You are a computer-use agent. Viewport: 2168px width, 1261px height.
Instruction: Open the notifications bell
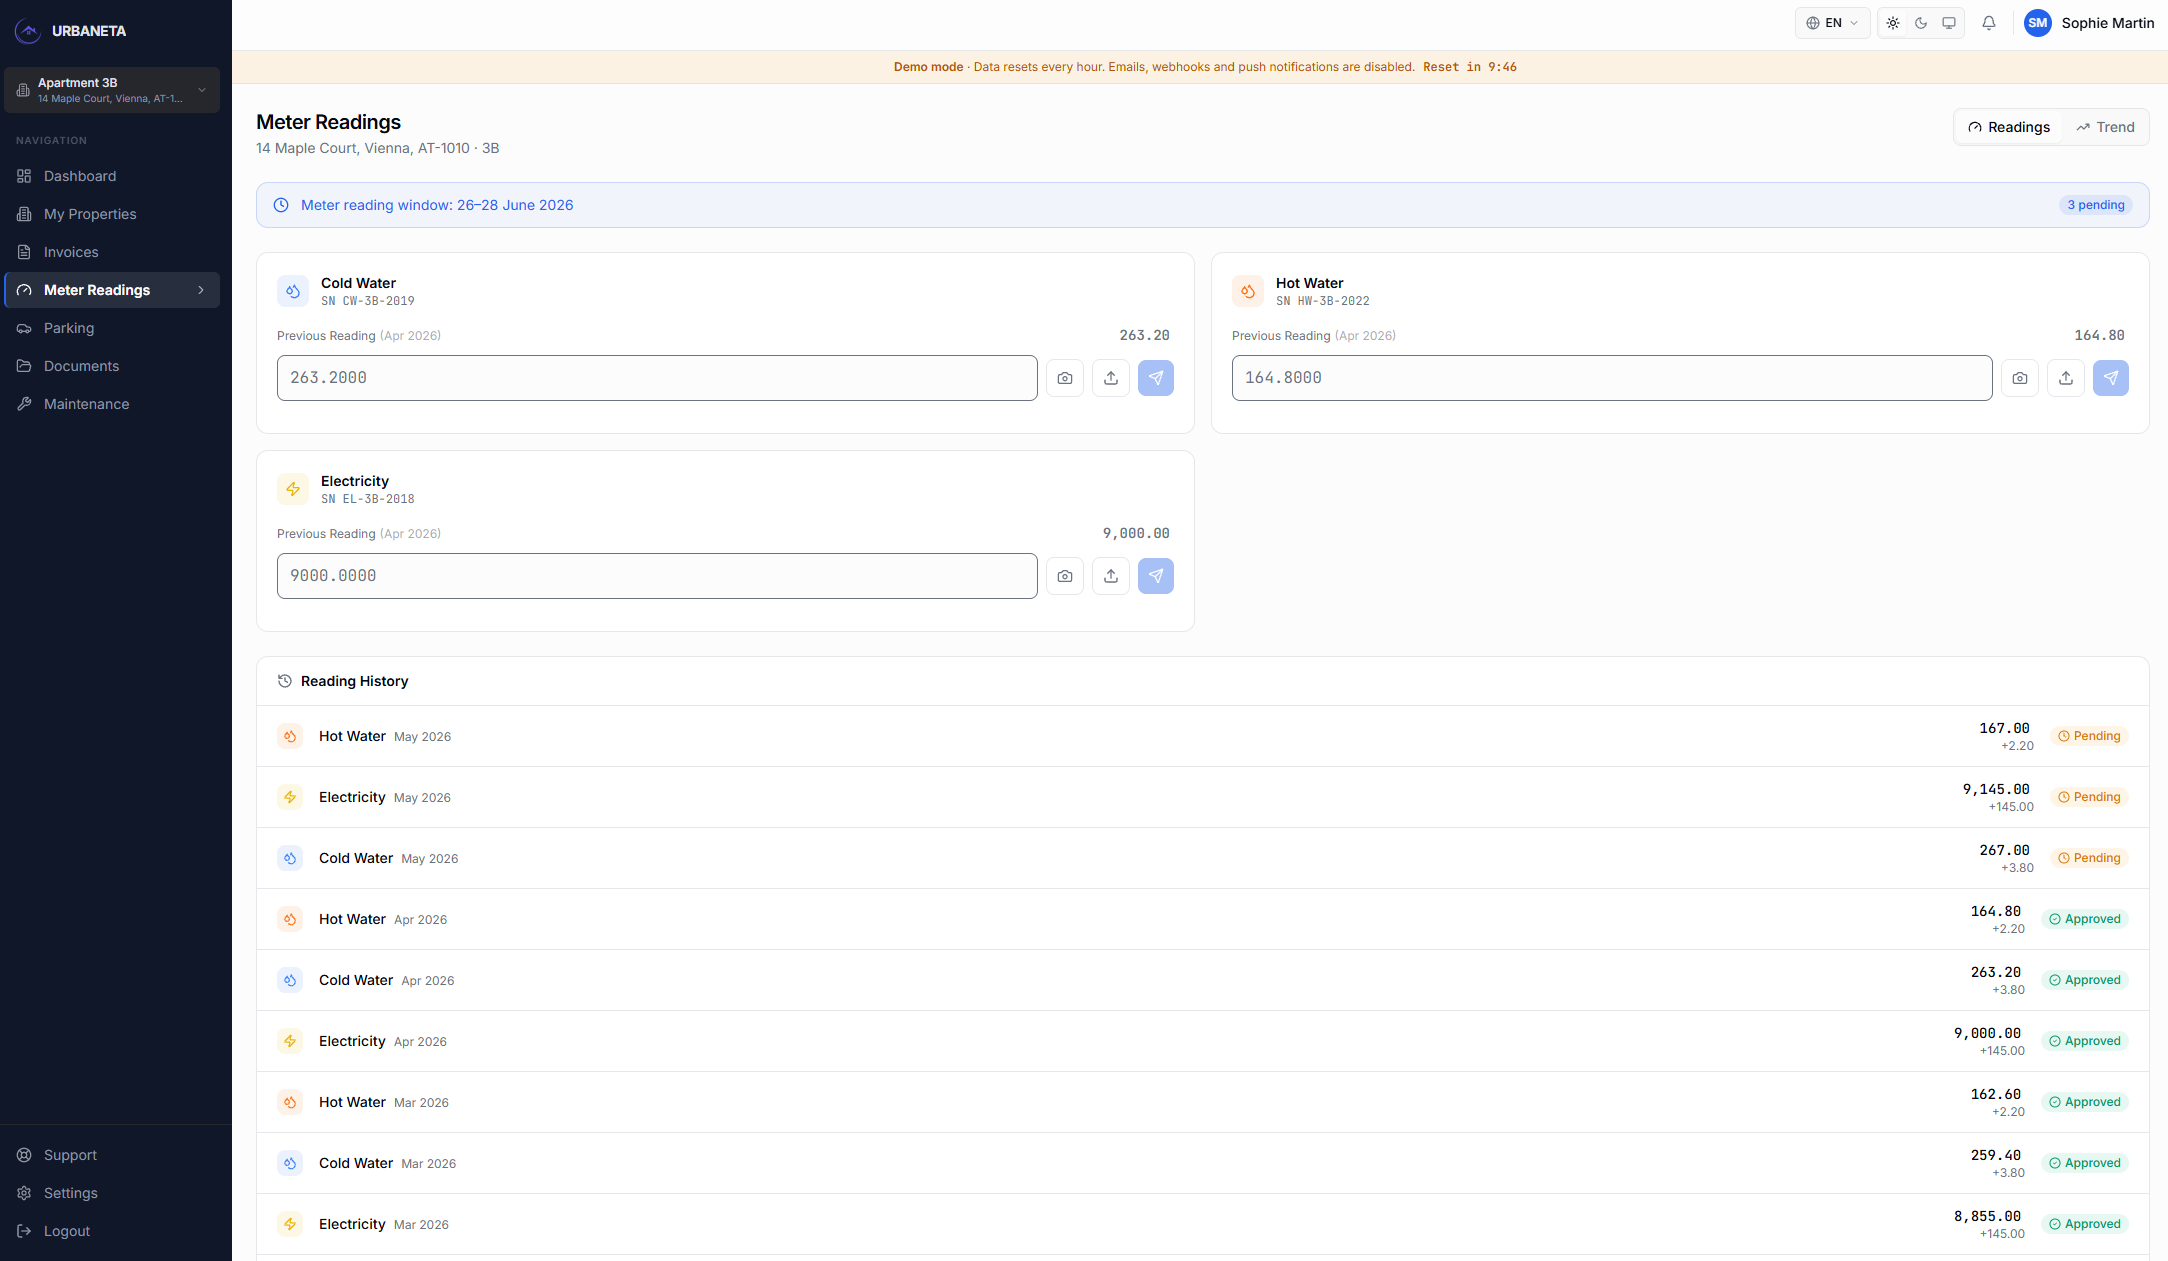click(1989, 23)
